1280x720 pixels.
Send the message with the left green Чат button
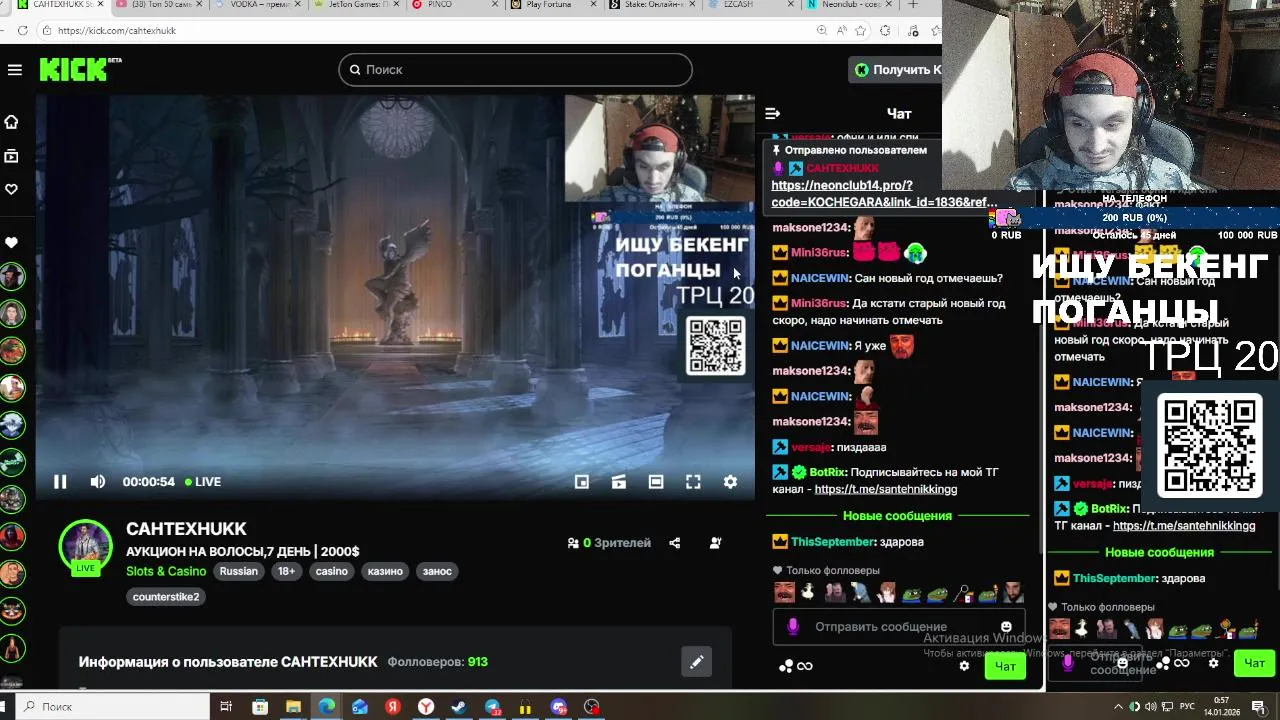coord(1005,666)
